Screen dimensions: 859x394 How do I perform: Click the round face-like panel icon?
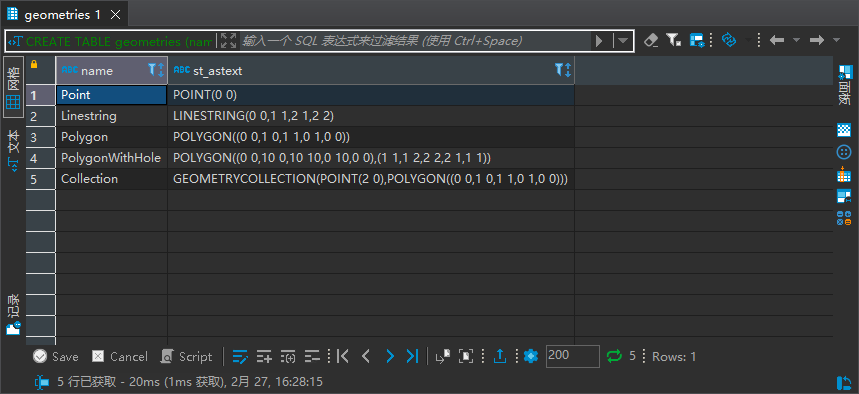point(844,152)
